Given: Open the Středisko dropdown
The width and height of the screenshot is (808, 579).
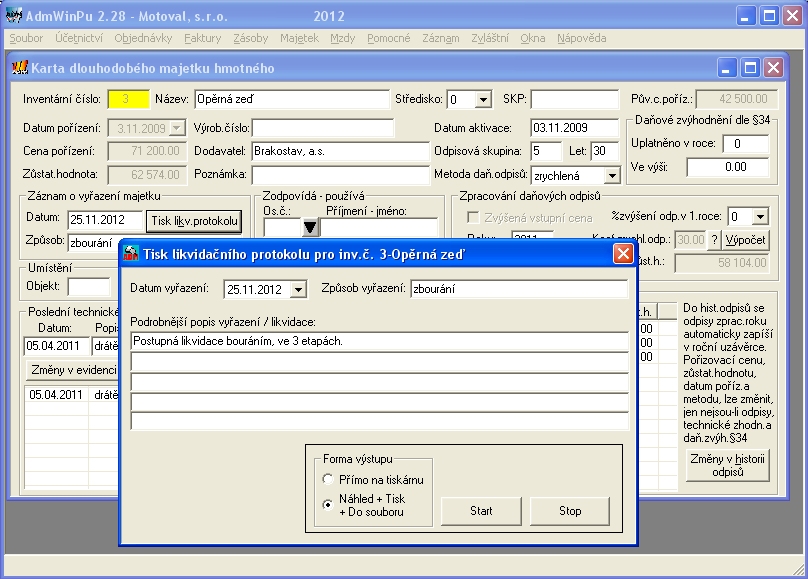Looking at the screenshot, I should click(x=483, y=99).
